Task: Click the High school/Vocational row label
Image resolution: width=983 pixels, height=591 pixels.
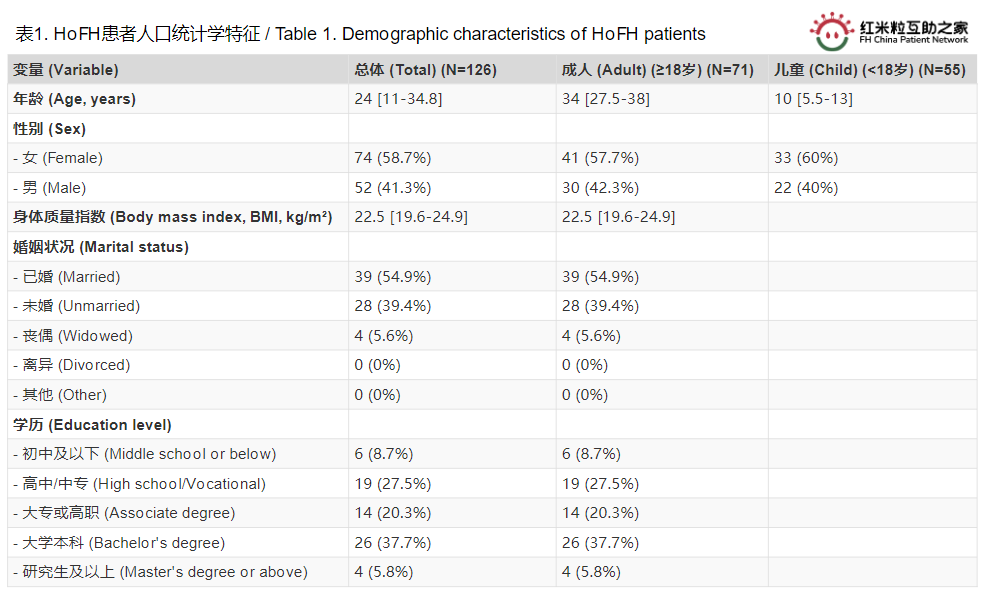Action: point(140,483)
